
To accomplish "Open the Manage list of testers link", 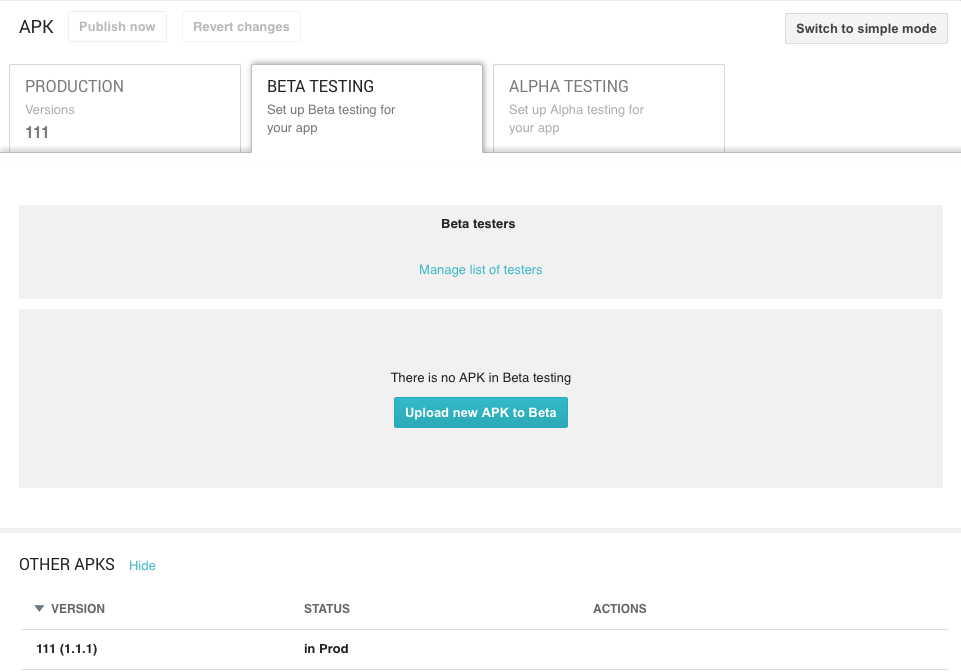I will point(480,270).
